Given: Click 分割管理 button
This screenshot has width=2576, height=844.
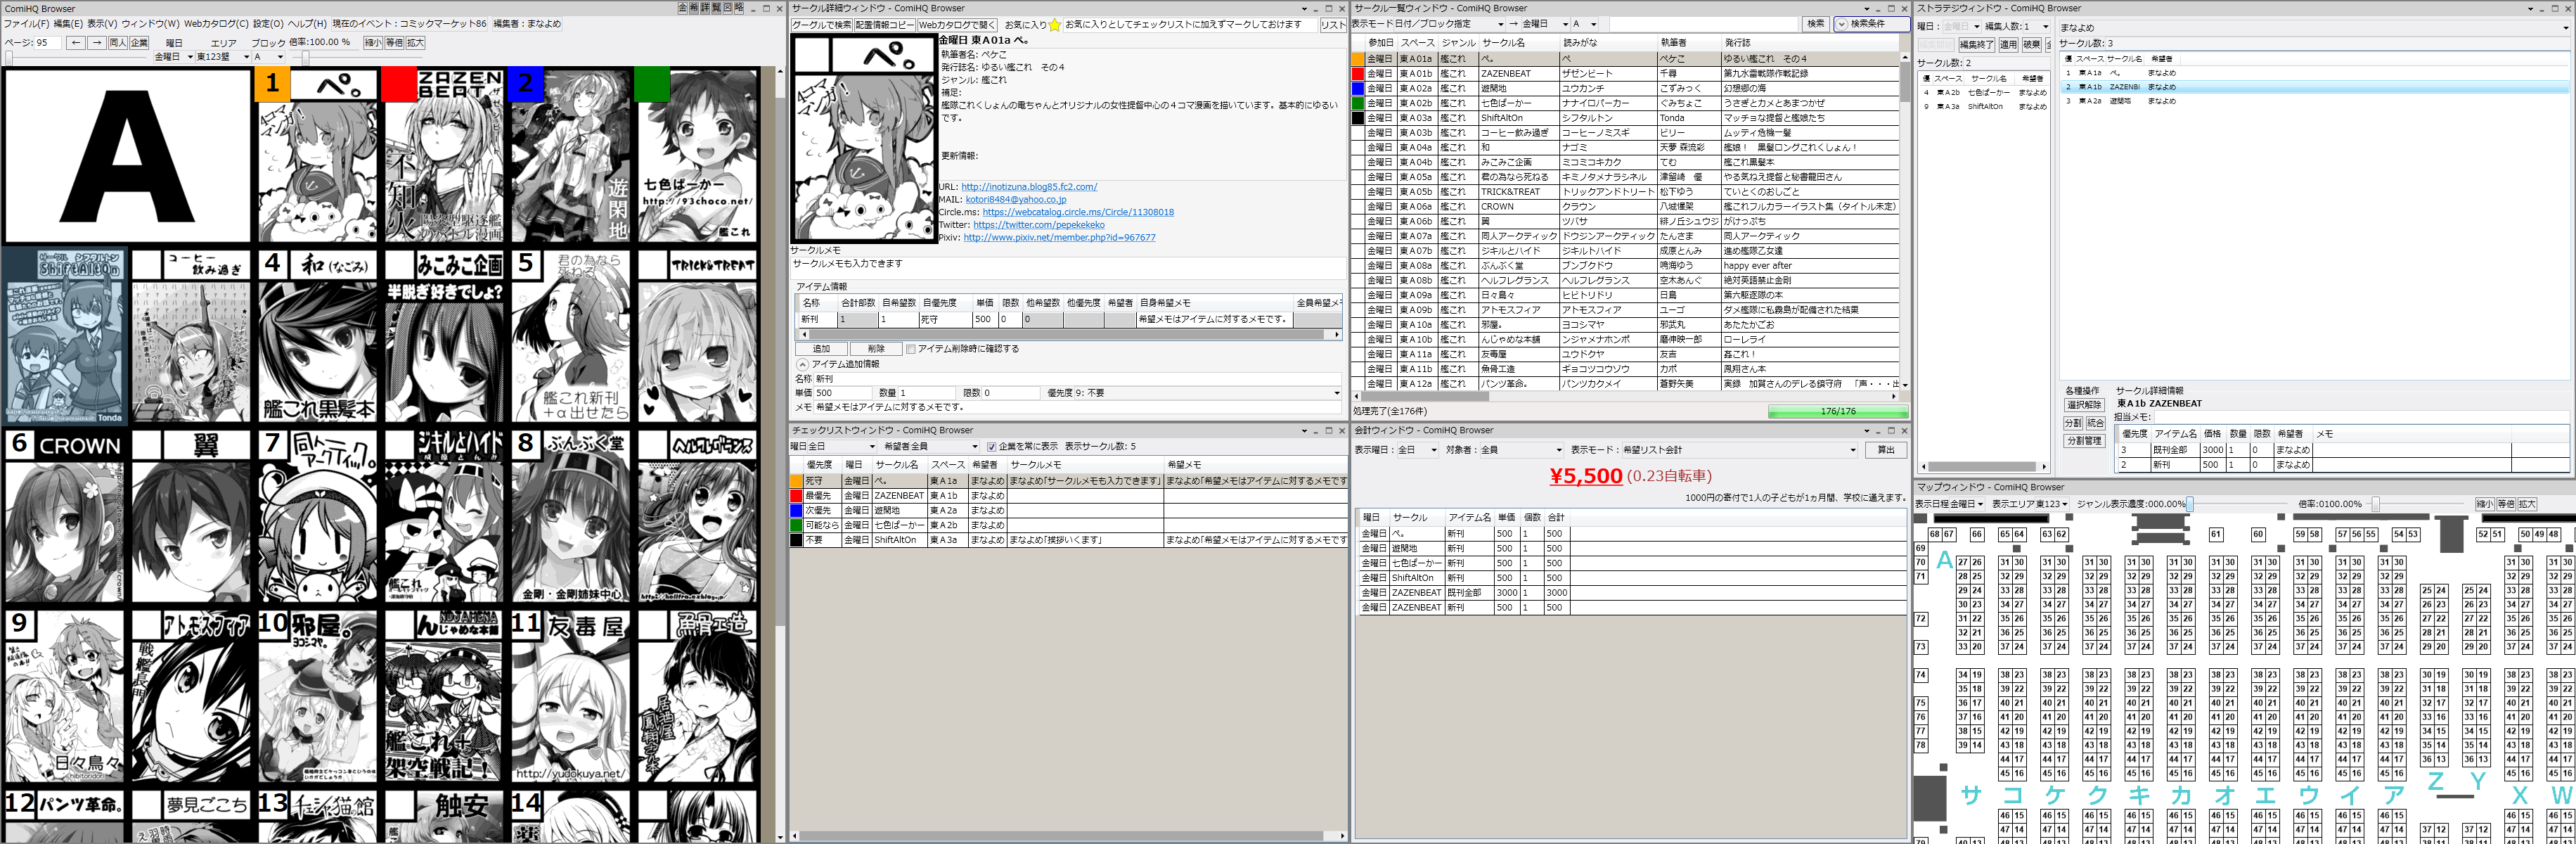Looking at the screenshot, I should tap(2084, 441).
